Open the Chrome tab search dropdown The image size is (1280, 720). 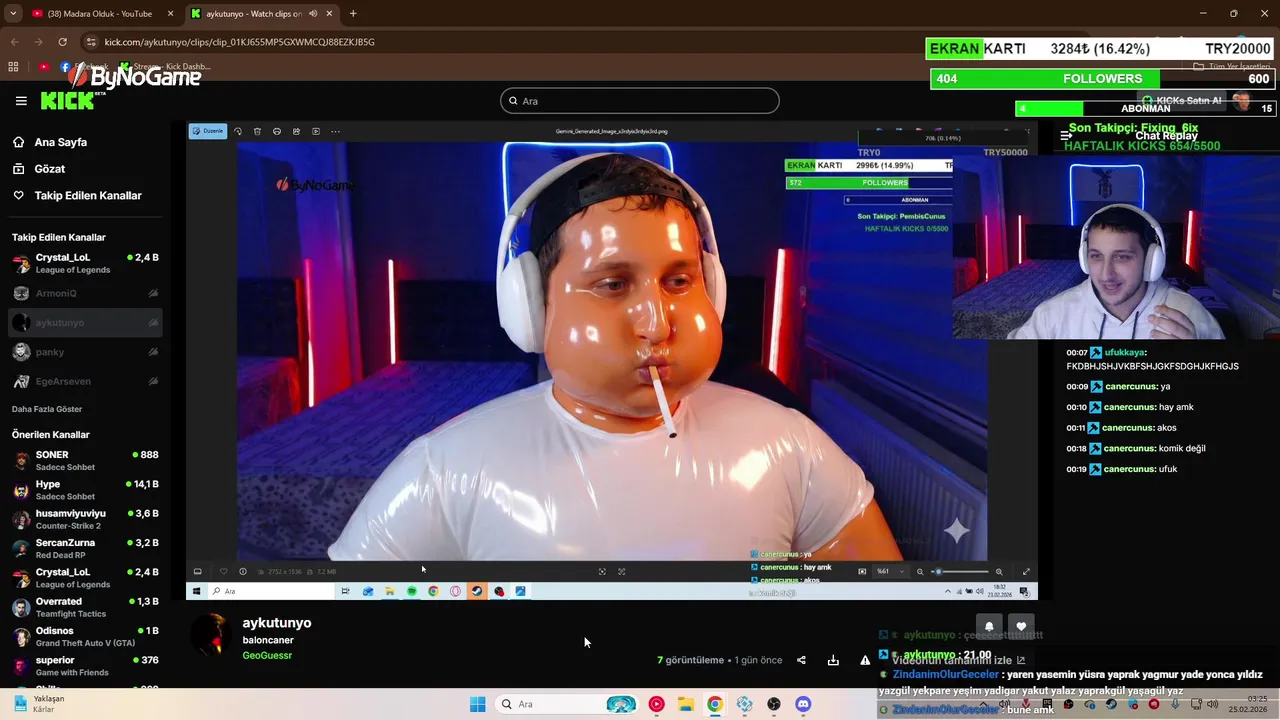(x=14, y=14)
